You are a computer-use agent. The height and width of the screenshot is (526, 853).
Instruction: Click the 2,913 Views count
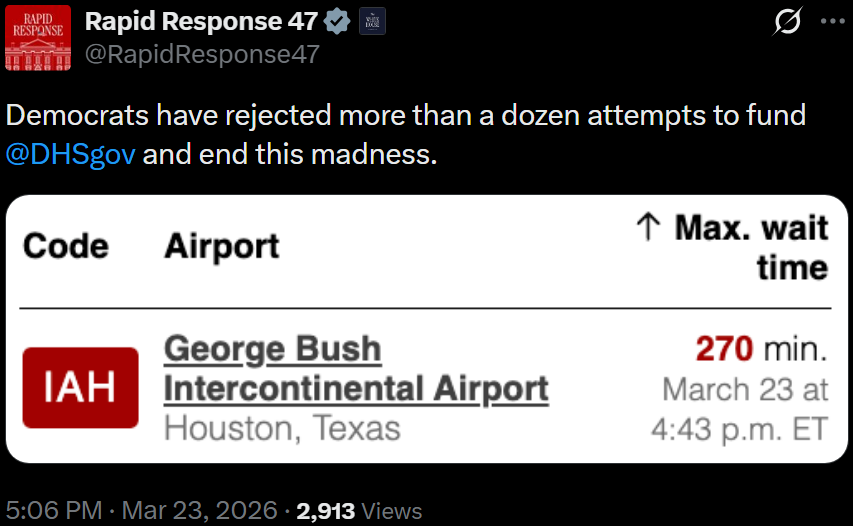pyautogui.click(x=359, y=510)
